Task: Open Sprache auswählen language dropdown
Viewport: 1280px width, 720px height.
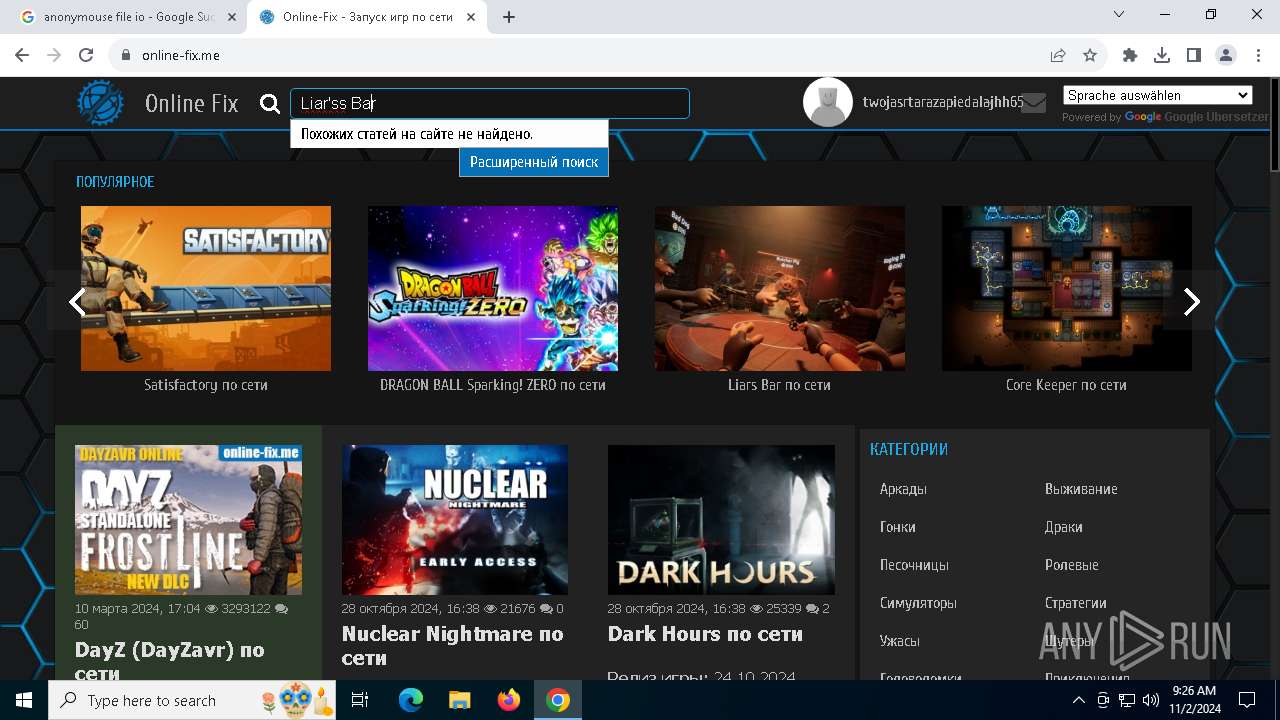Action: pyautogui.click(x=1158, y=95)
